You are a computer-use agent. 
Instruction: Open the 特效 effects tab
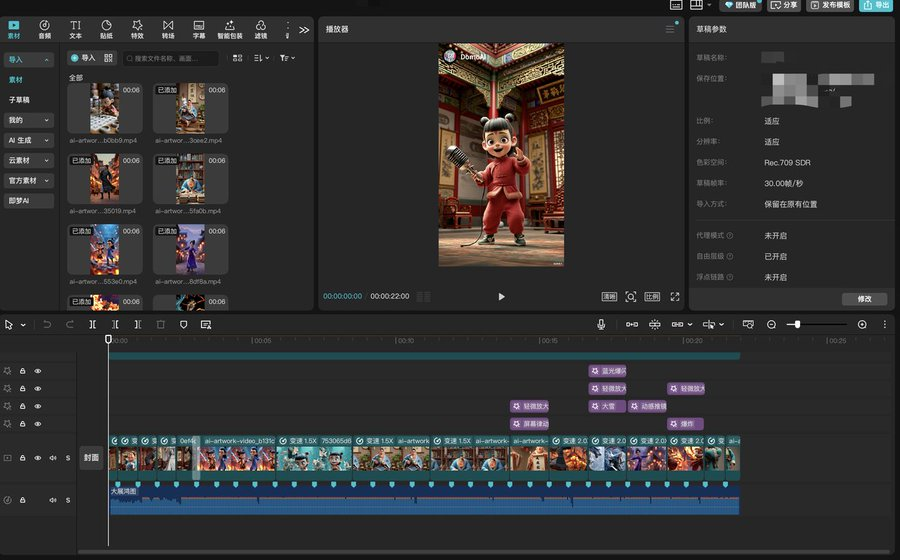coord(137,29)
